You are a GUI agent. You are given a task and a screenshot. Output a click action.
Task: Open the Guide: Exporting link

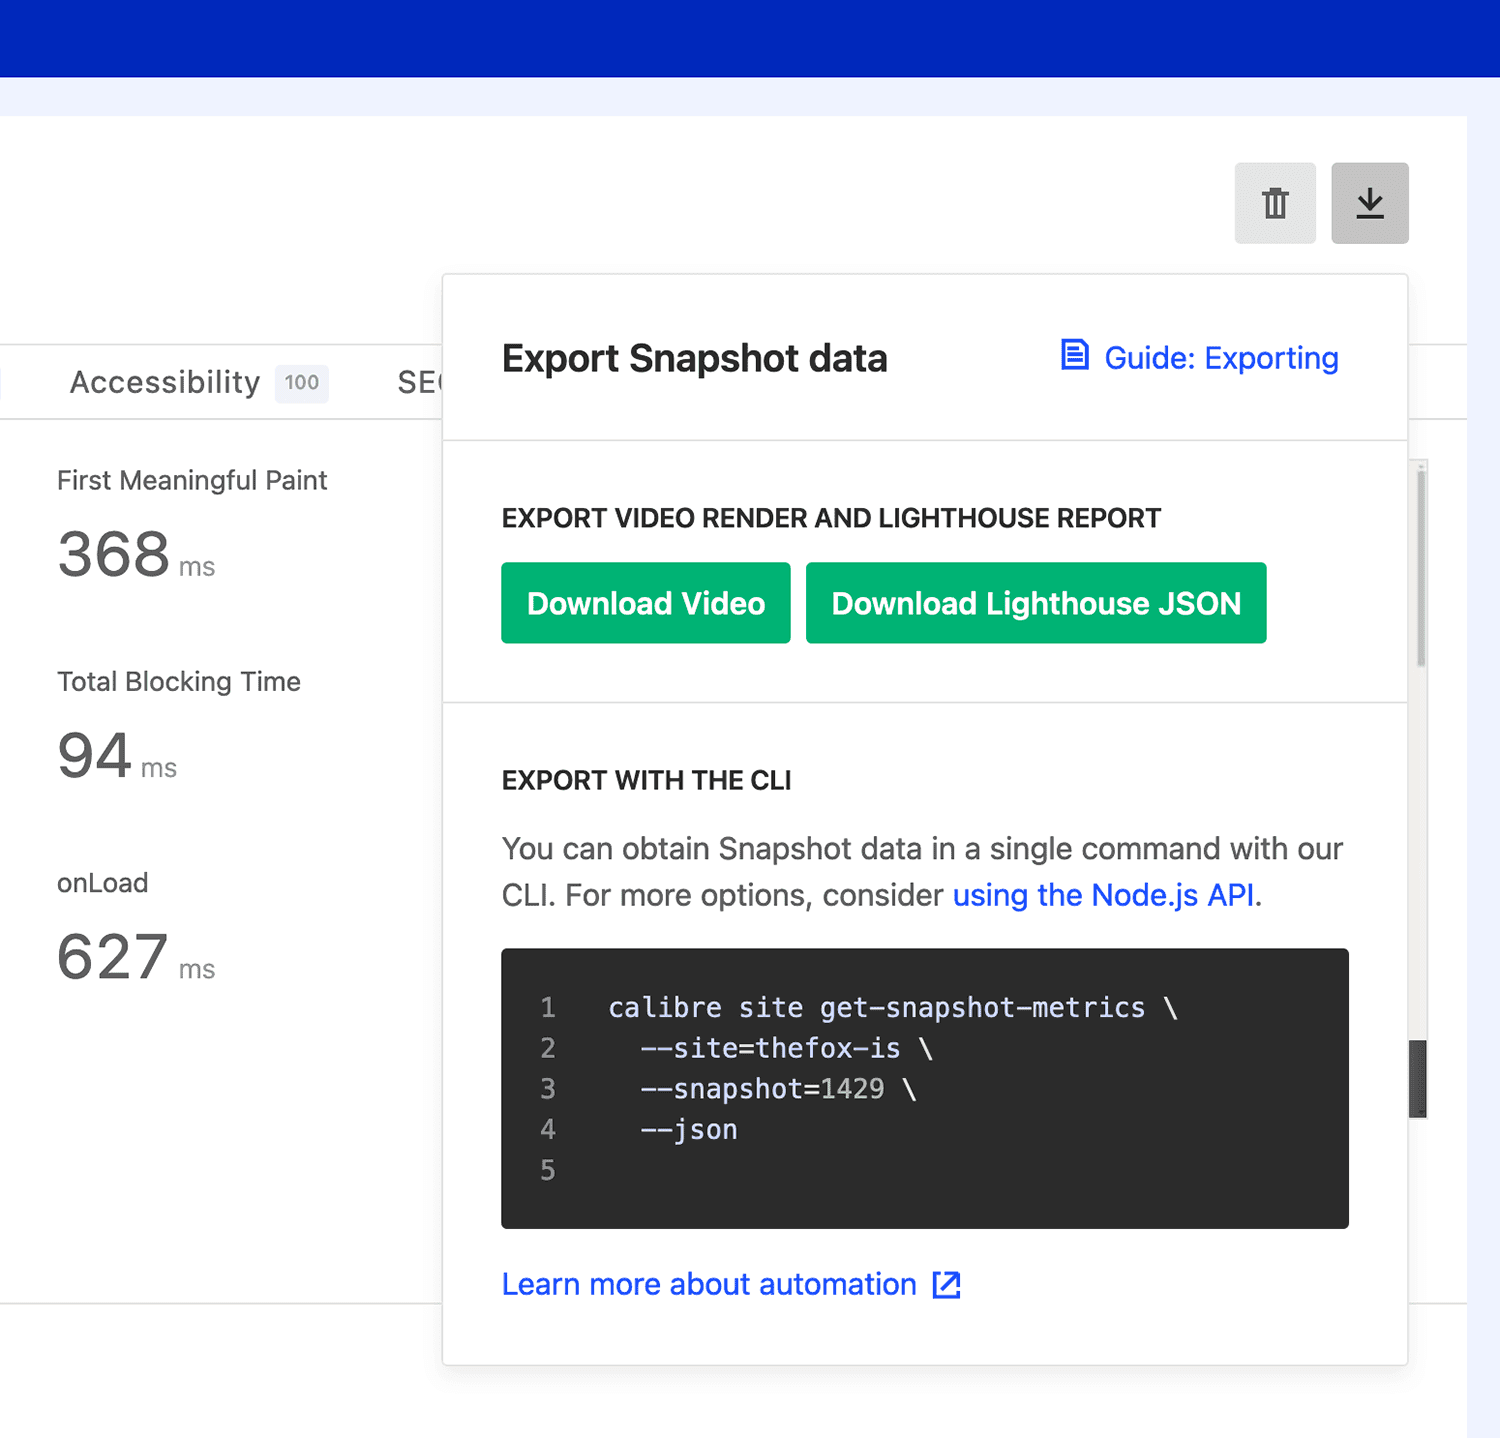pyautogui.click(x=1220, y=358)
